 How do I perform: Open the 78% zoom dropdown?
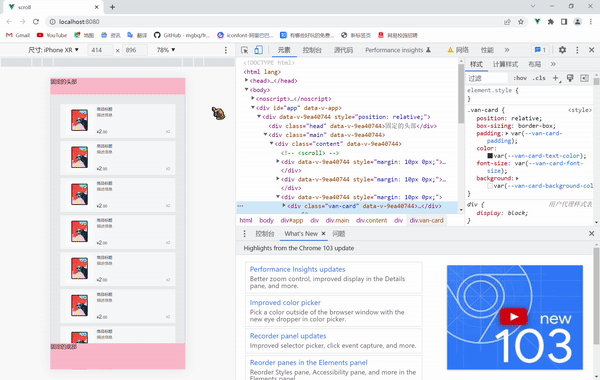click(x=166, y=50)
